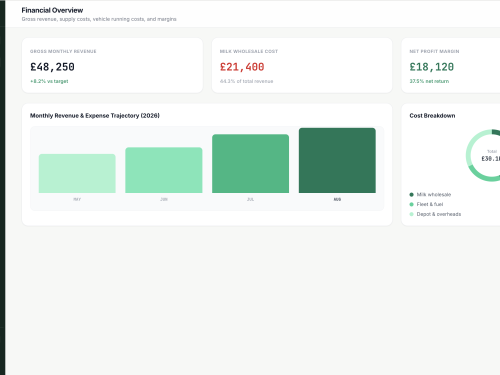Click the 'Fleet & fuel' legend label
Viewport: 500px width, 375px height.
coord(430,204)
